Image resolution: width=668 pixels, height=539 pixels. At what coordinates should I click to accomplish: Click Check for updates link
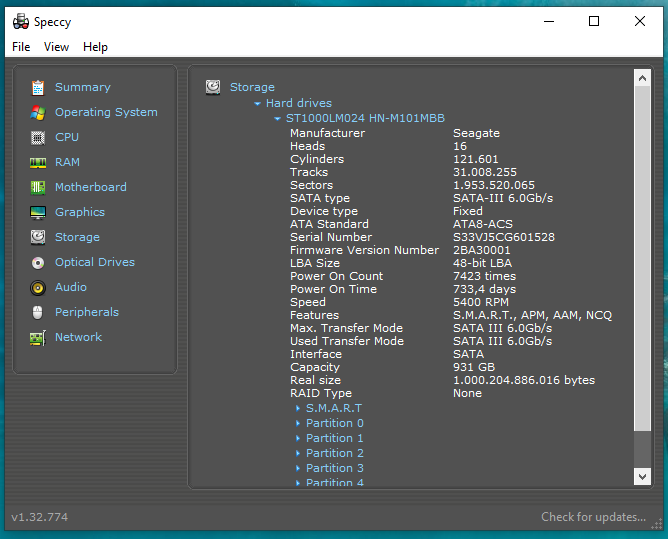click(x=593, y=517)
